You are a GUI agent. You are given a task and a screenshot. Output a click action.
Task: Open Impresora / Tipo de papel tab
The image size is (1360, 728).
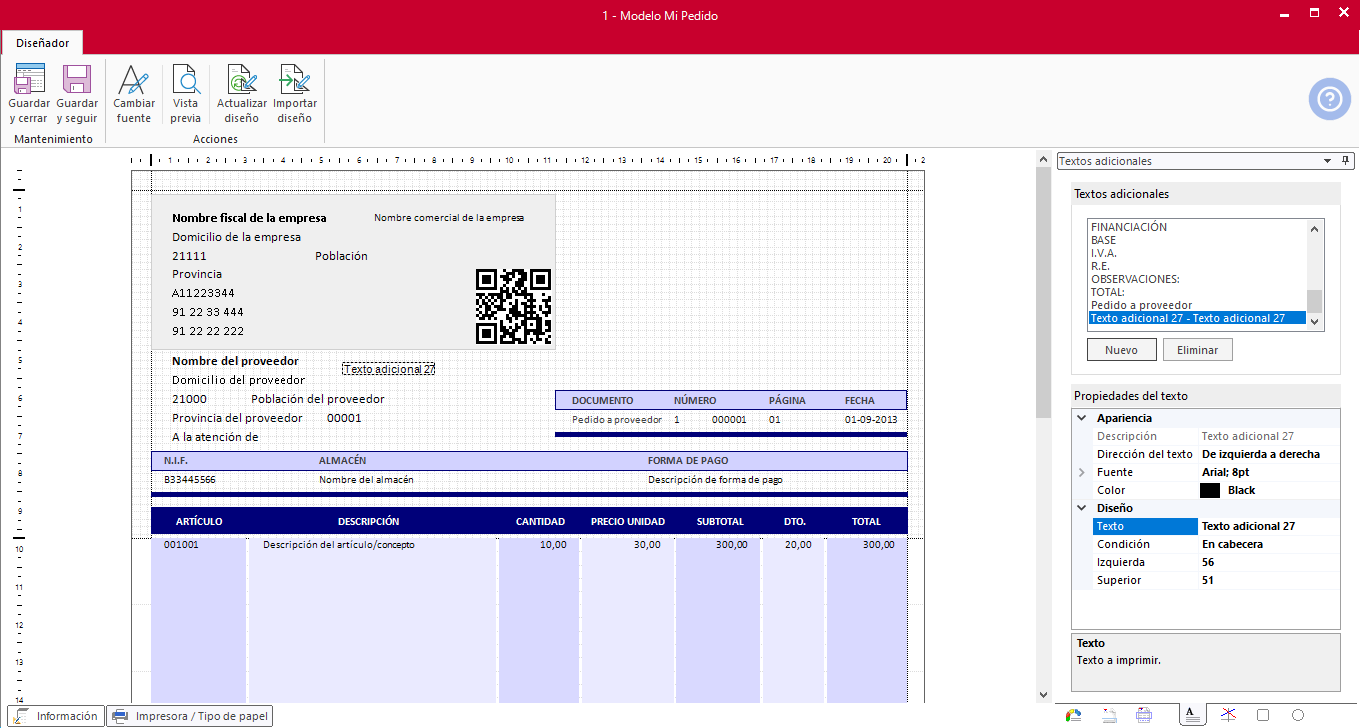189,716
